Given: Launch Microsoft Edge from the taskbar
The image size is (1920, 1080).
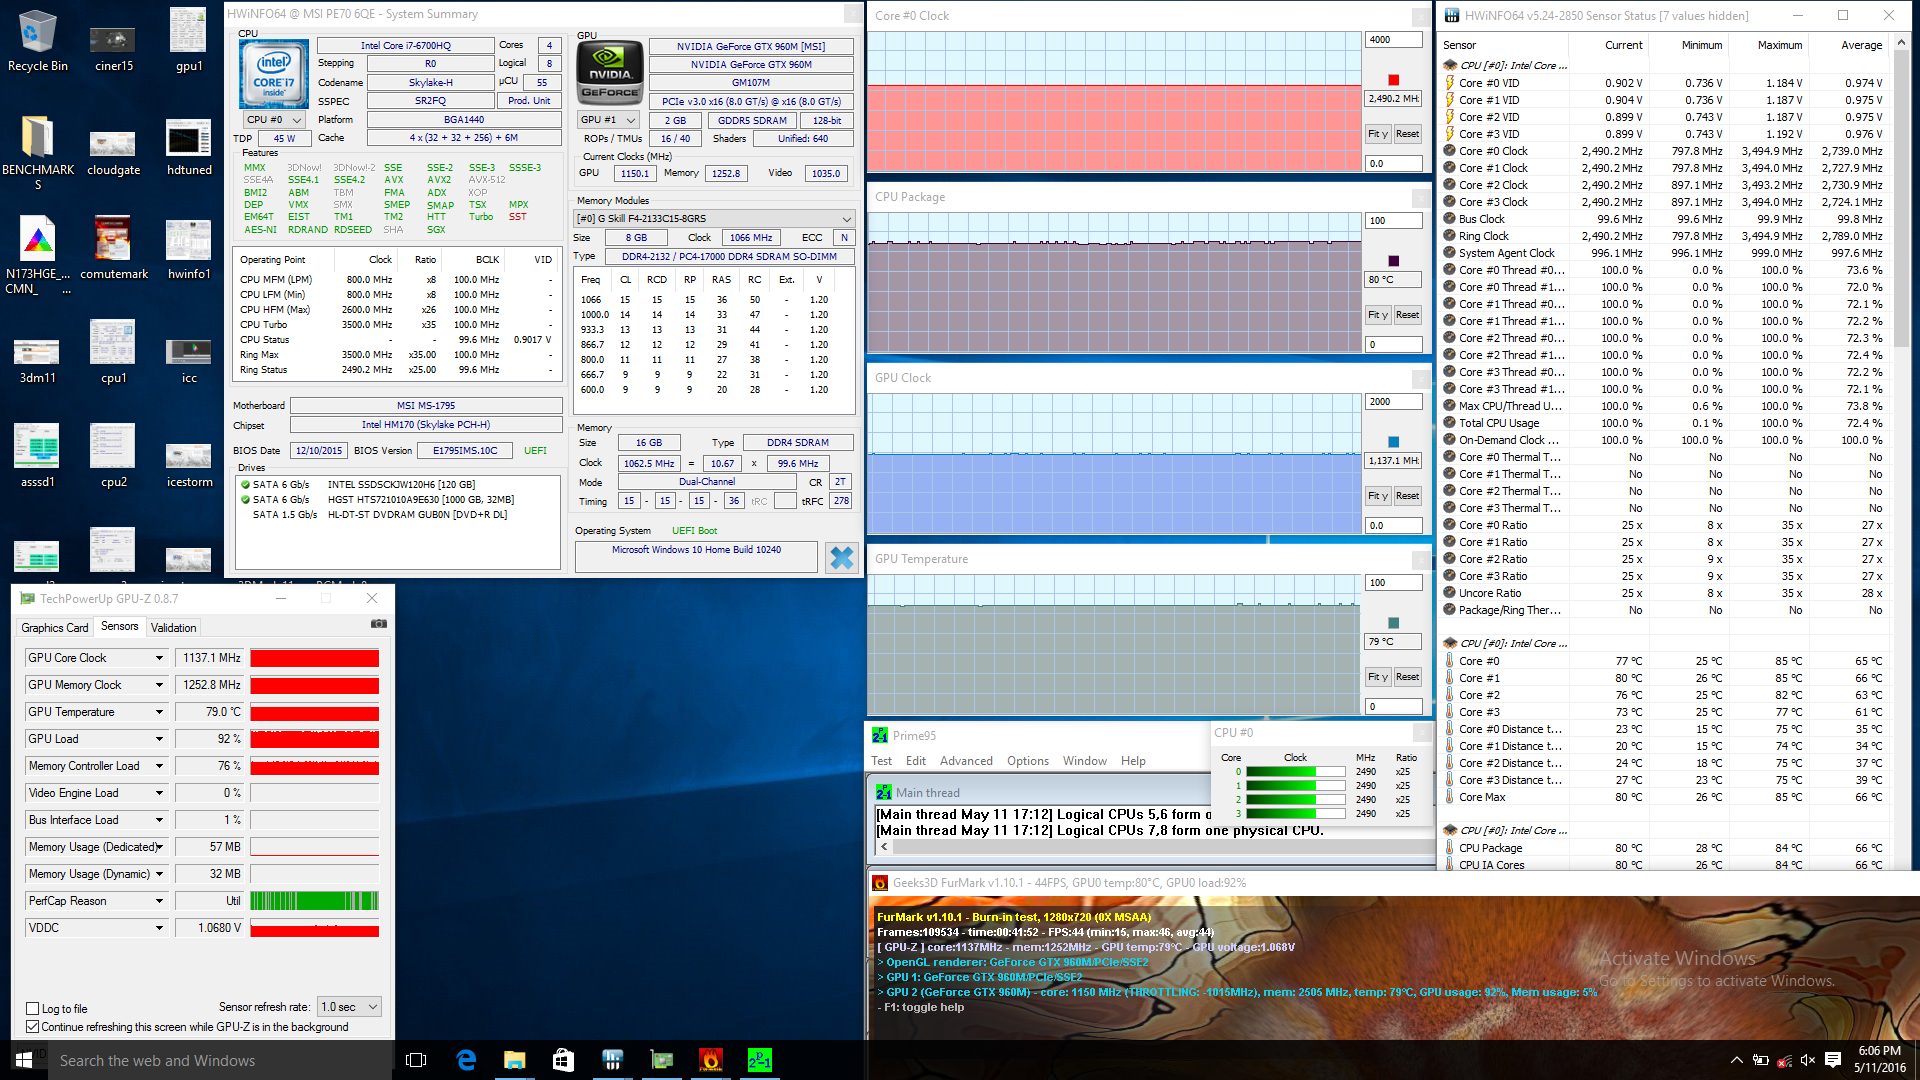Looking at the screenshot, I should pos(466,1060).
